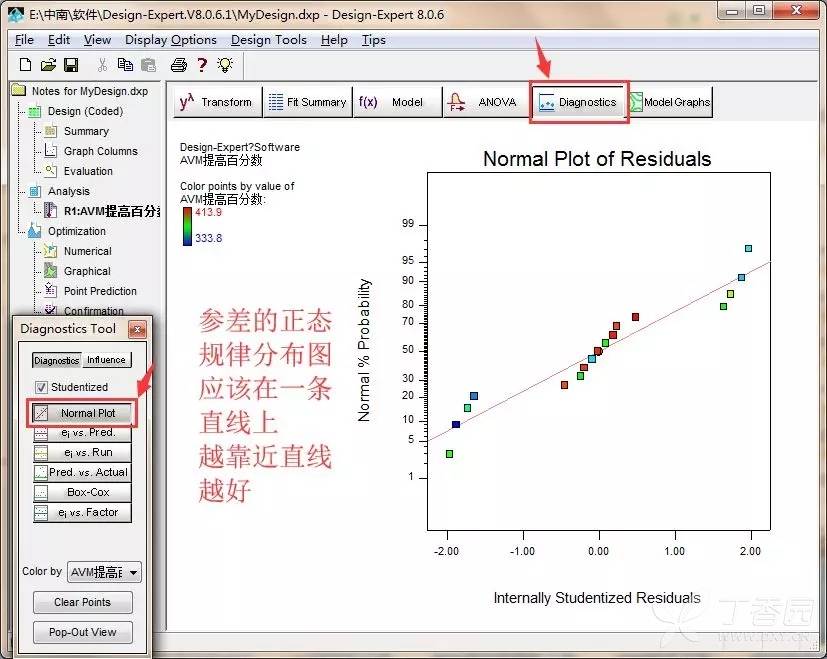
Task: Click the Summary node icon
Action: pyautogui.click(x=51, y=131)
